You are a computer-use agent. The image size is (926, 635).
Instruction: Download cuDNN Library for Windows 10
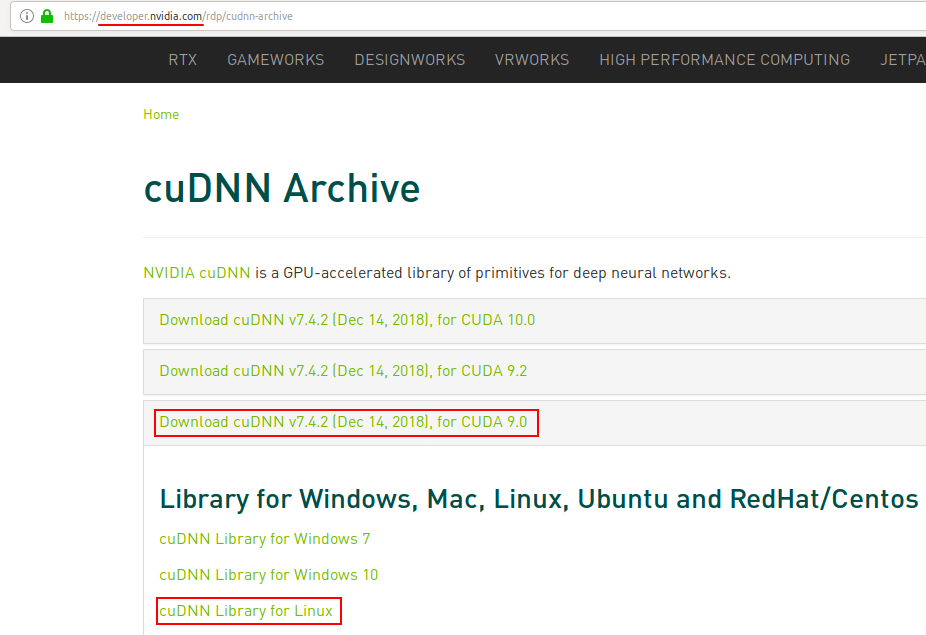[x=269, y=575]
